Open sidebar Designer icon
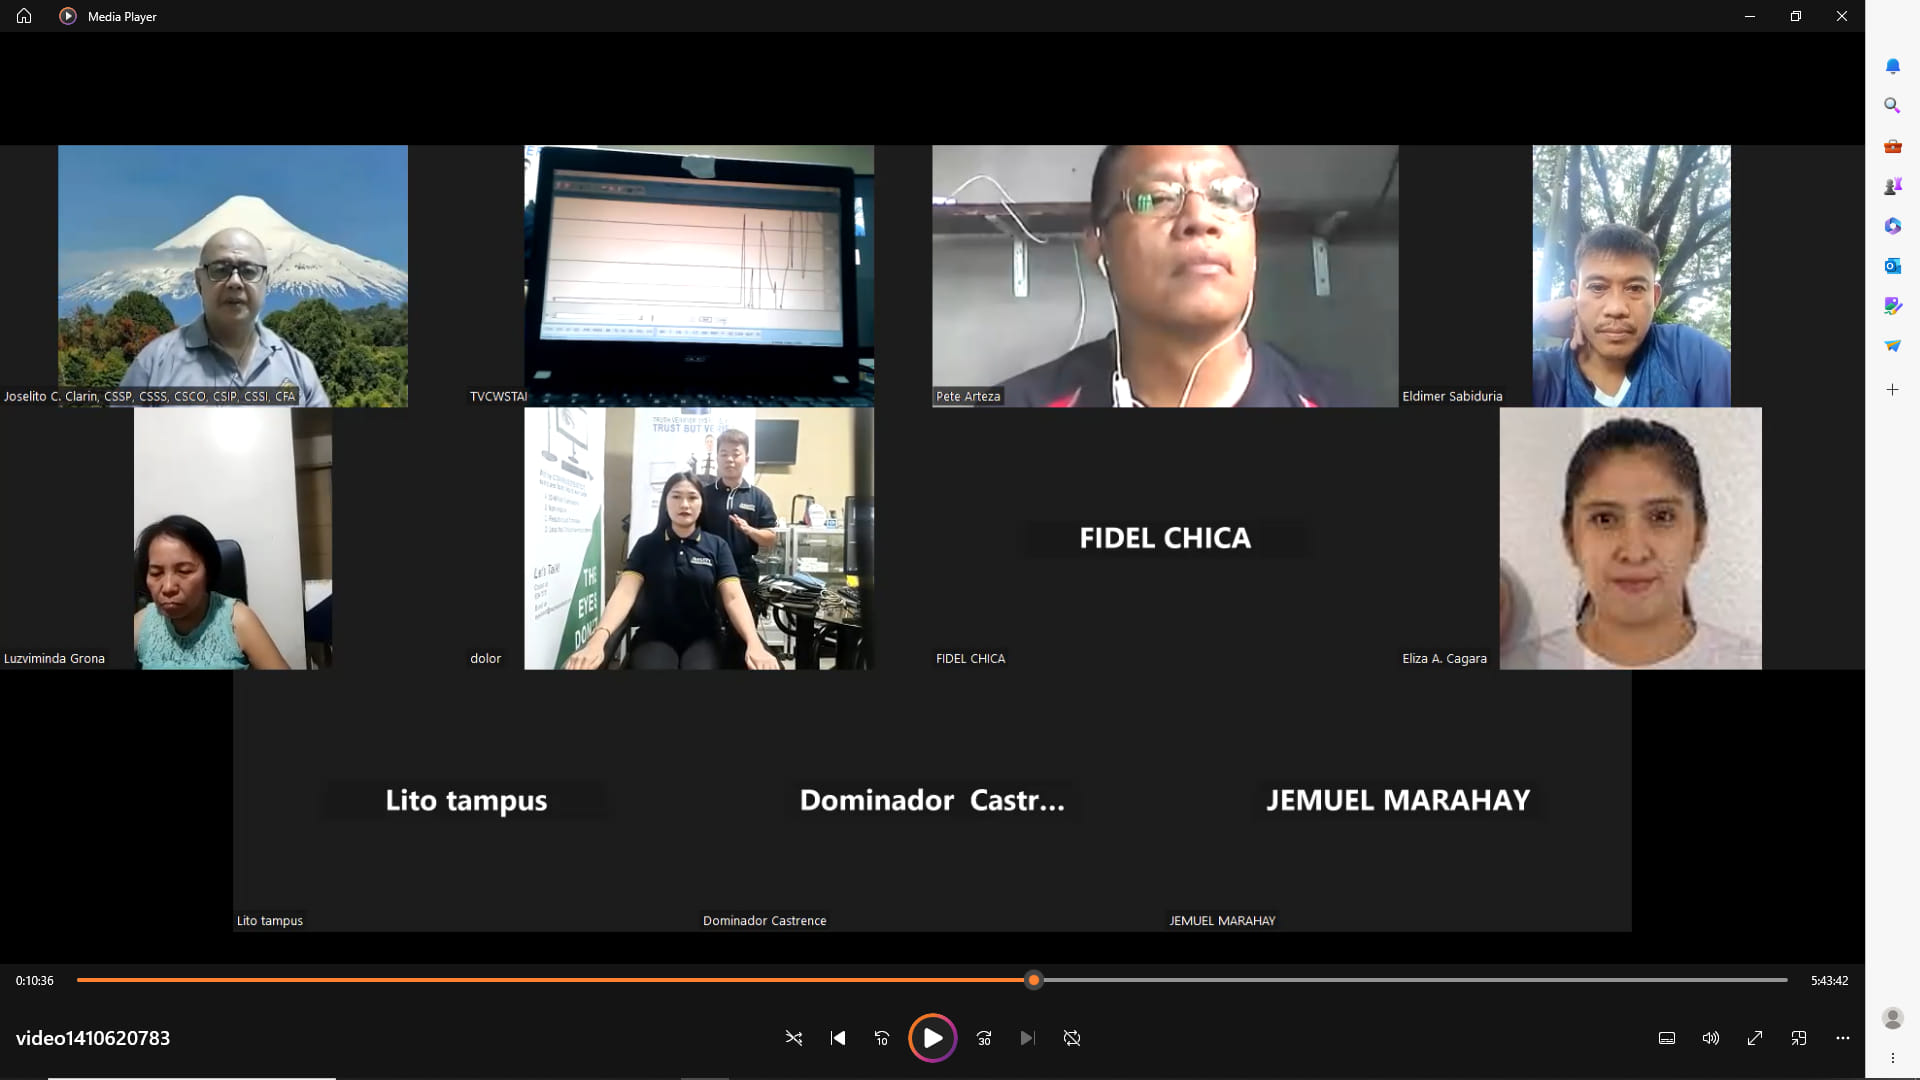Image resolution: width=1920 pixels, height=1080 pixels. coord(1893,306)
